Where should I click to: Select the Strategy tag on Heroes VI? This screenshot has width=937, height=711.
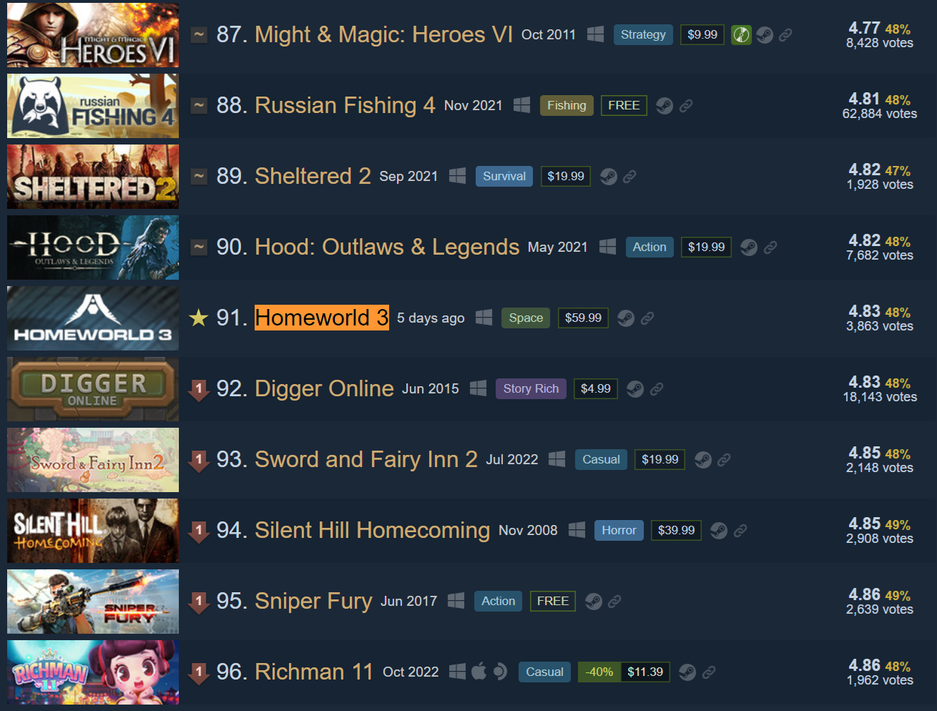click(643, 35)
